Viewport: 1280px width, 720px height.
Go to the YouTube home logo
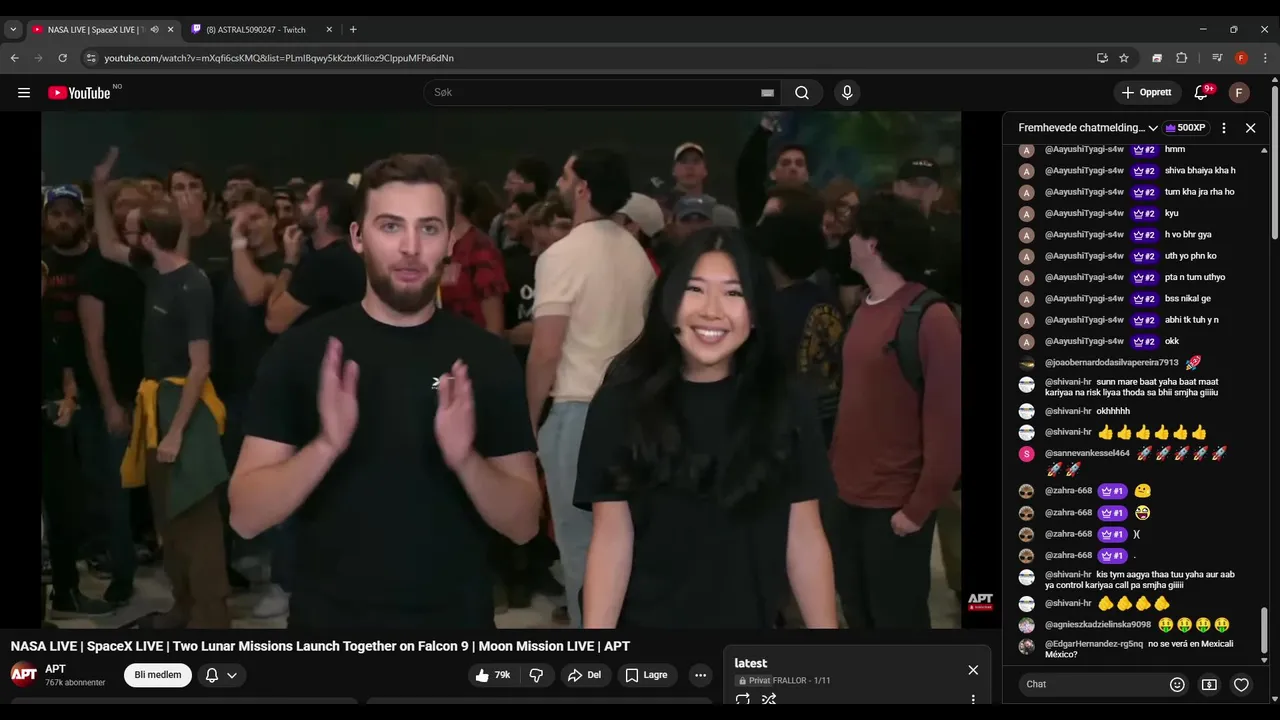79,93
